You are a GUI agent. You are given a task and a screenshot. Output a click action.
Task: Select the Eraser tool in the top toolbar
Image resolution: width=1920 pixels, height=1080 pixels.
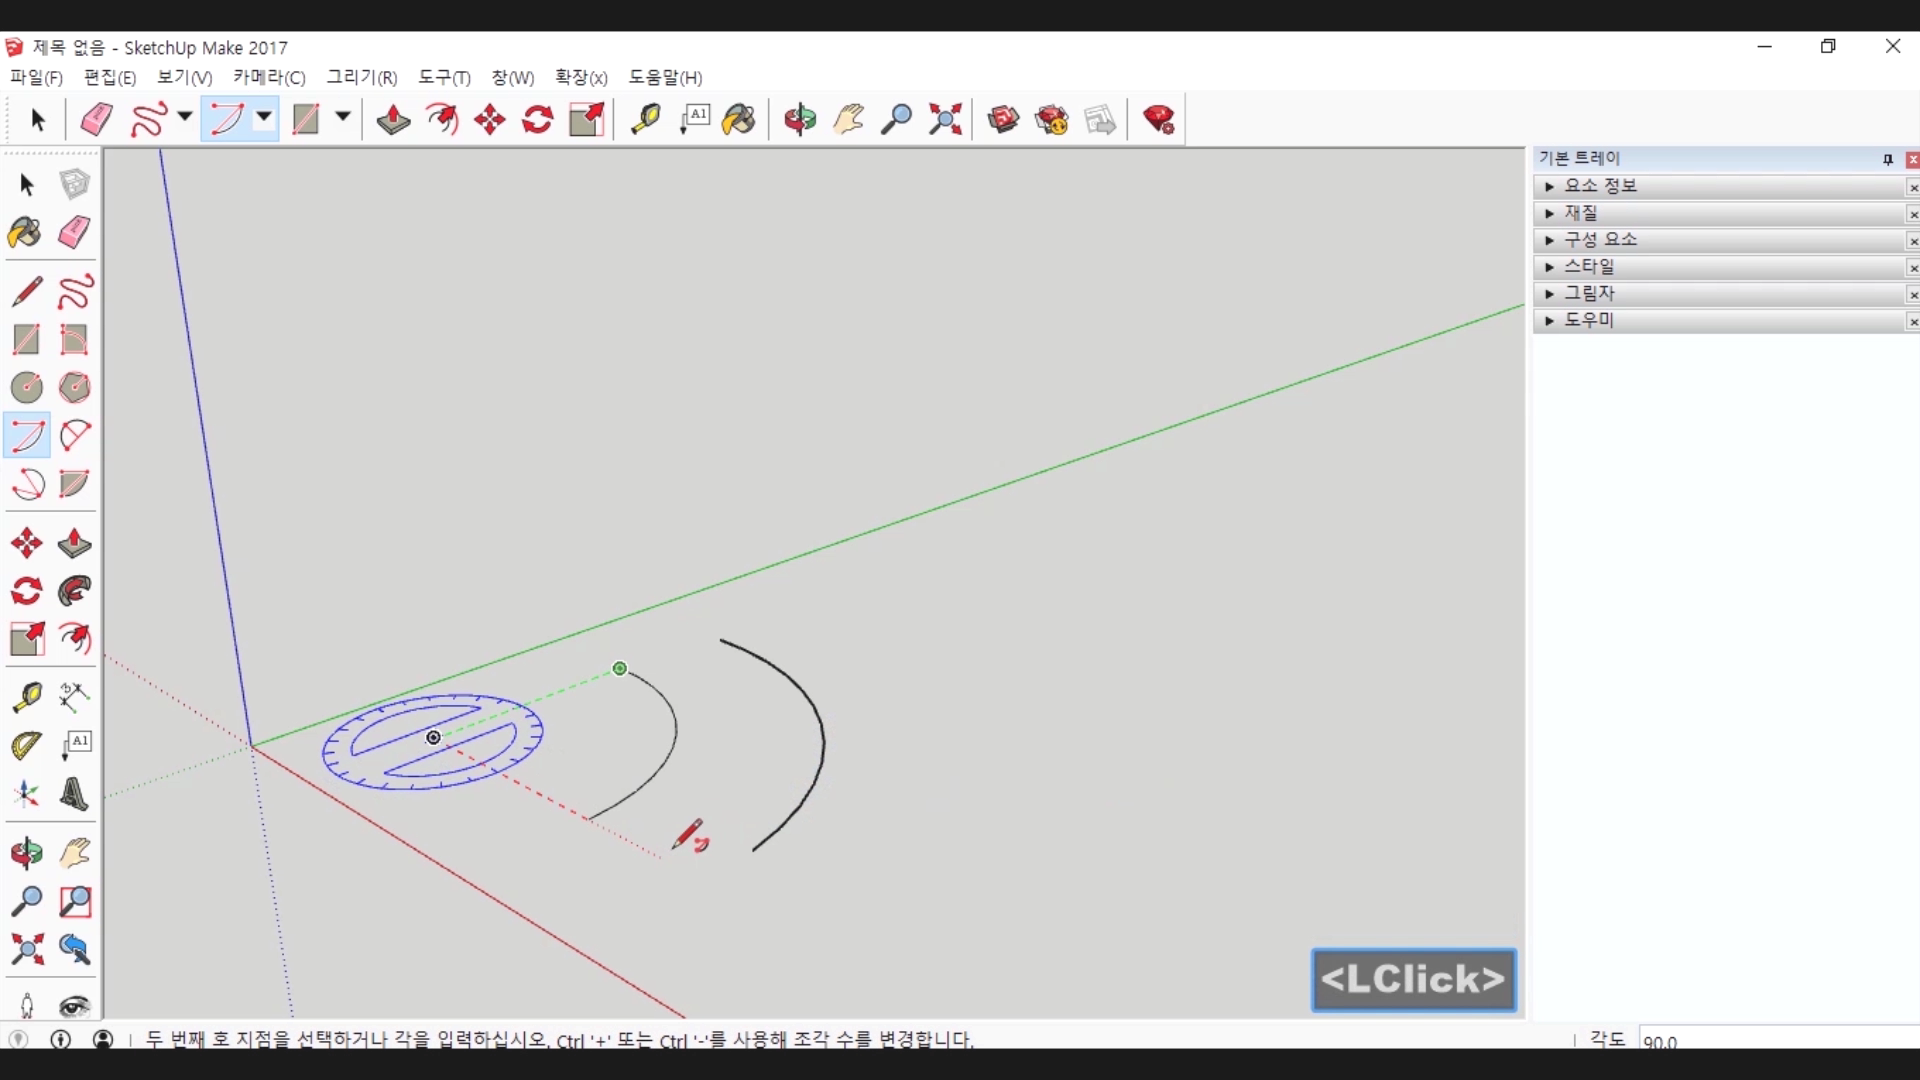click(97, 120)
